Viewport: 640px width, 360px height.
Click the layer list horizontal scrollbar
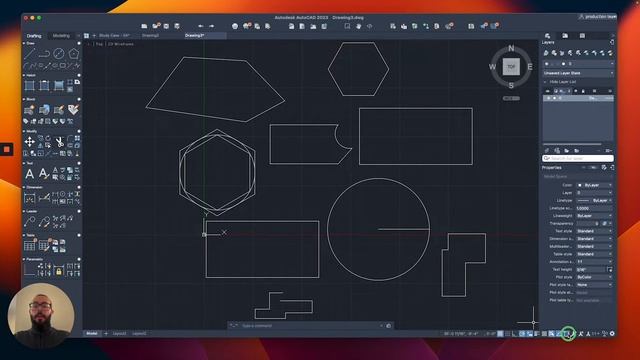(572, 144)
